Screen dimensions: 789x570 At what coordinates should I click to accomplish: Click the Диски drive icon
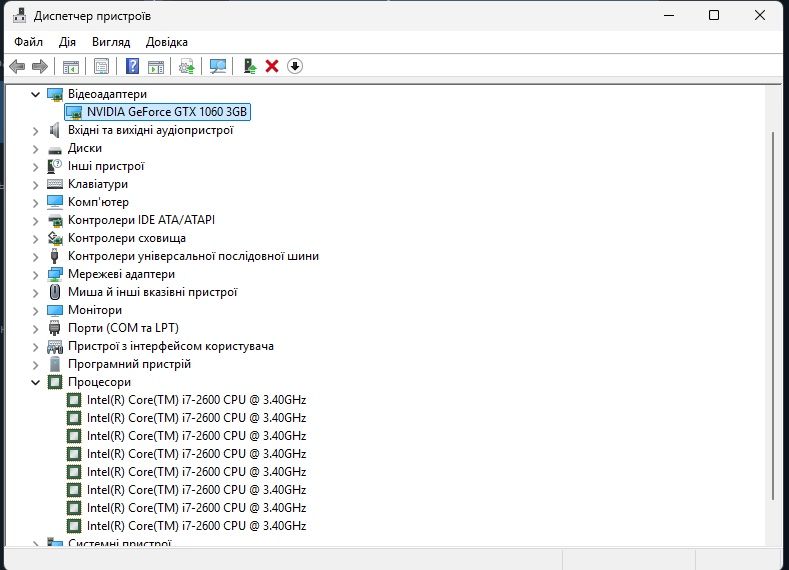(55, 148)
